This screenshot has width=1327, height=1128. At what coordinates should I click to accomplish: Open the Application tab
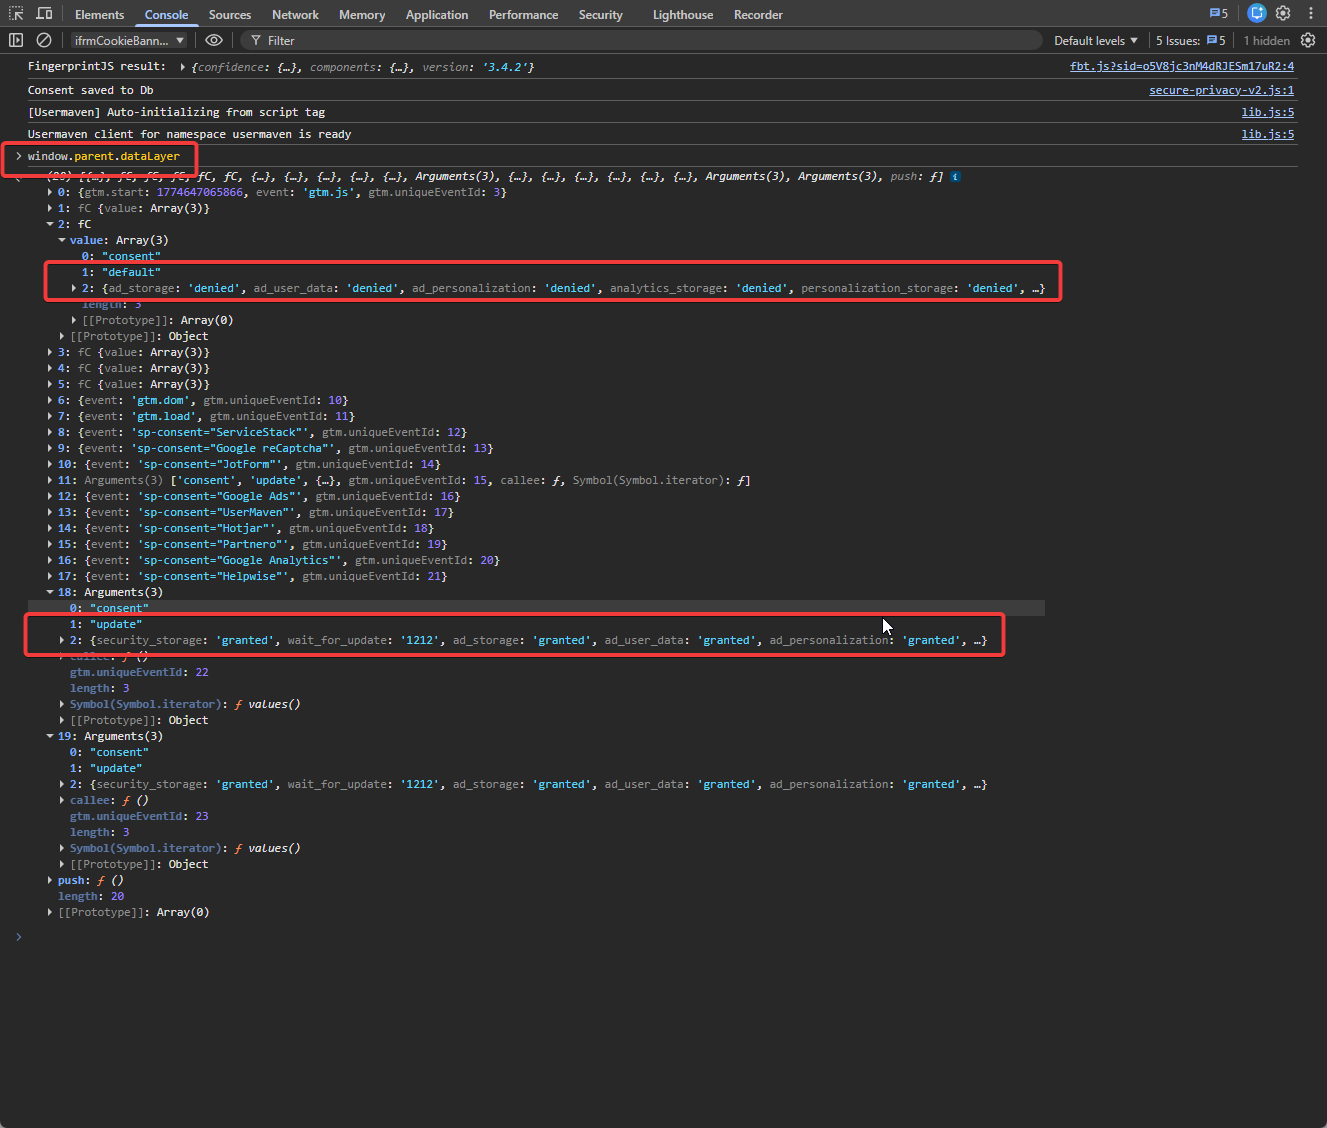tap(437, 14)
